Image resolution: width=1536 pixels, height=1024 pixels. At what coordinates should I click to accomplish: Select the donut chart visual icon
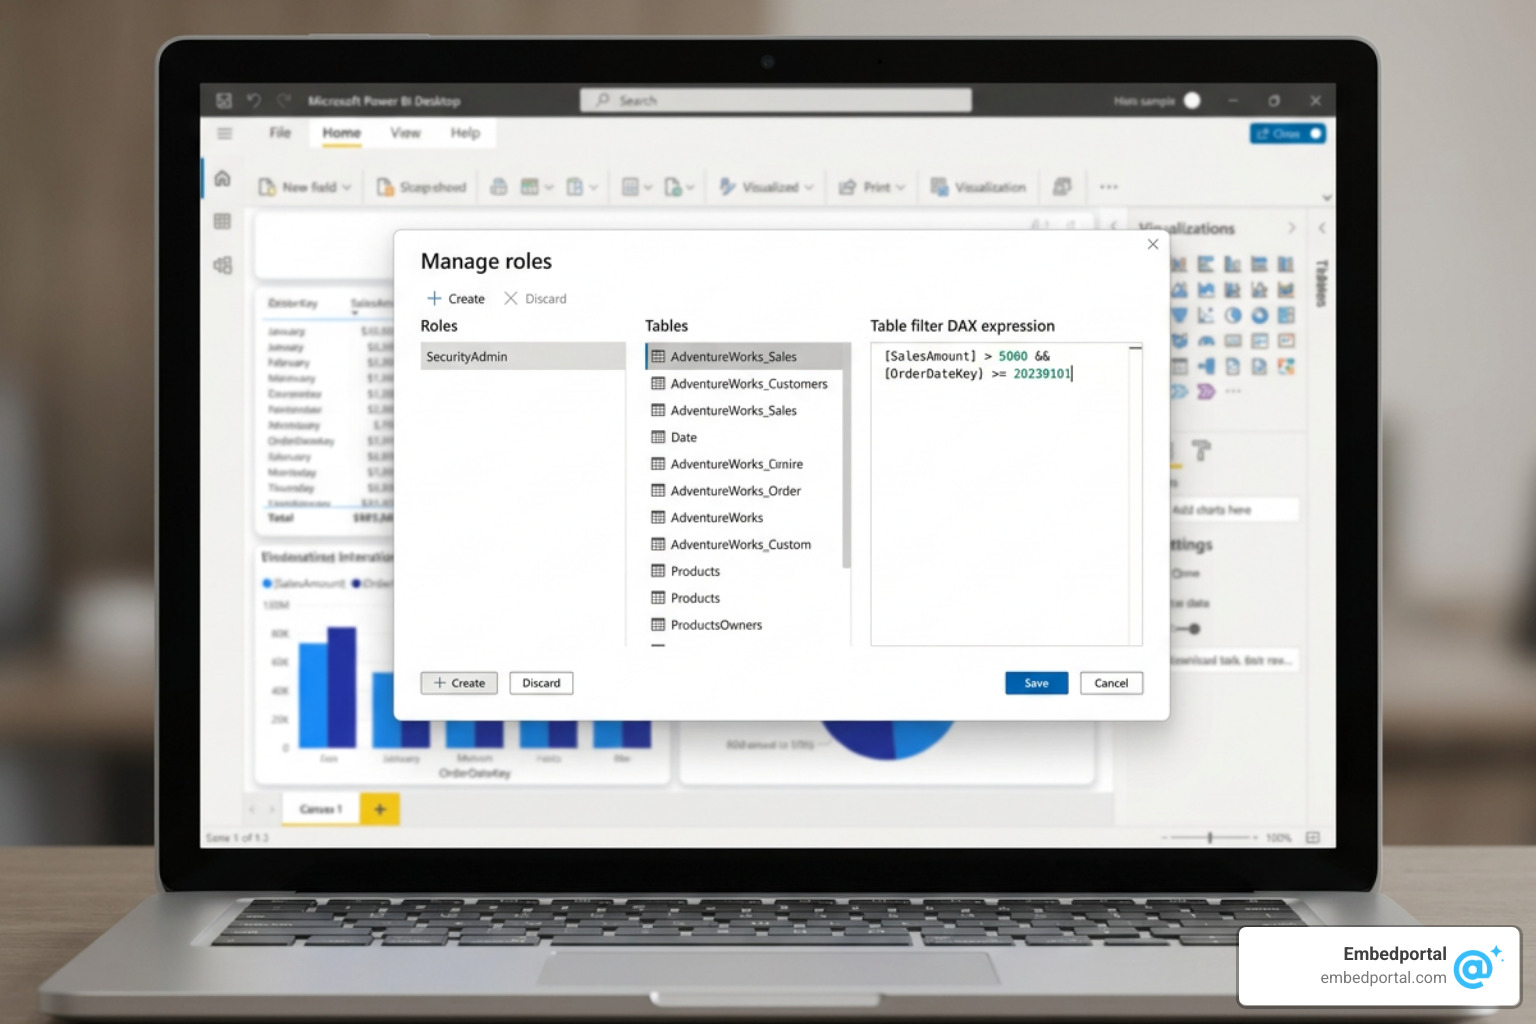click(x=1259, y=315)
